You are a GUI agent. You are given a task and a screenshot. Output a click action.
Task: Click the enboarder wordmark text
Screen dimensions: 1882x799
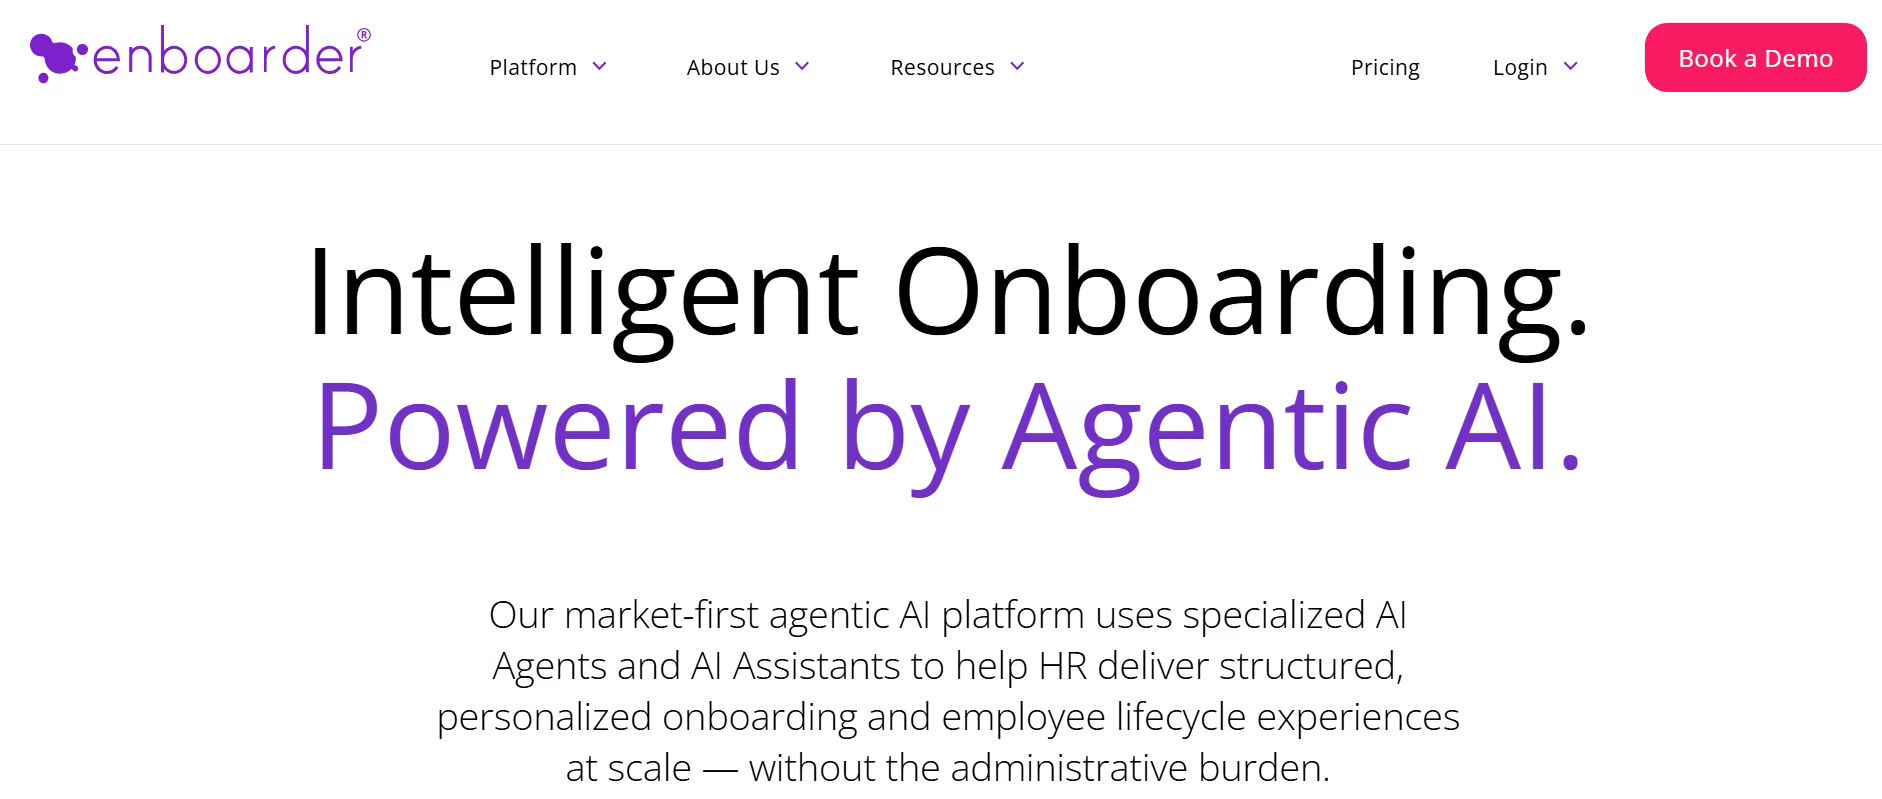click(226, 54)
